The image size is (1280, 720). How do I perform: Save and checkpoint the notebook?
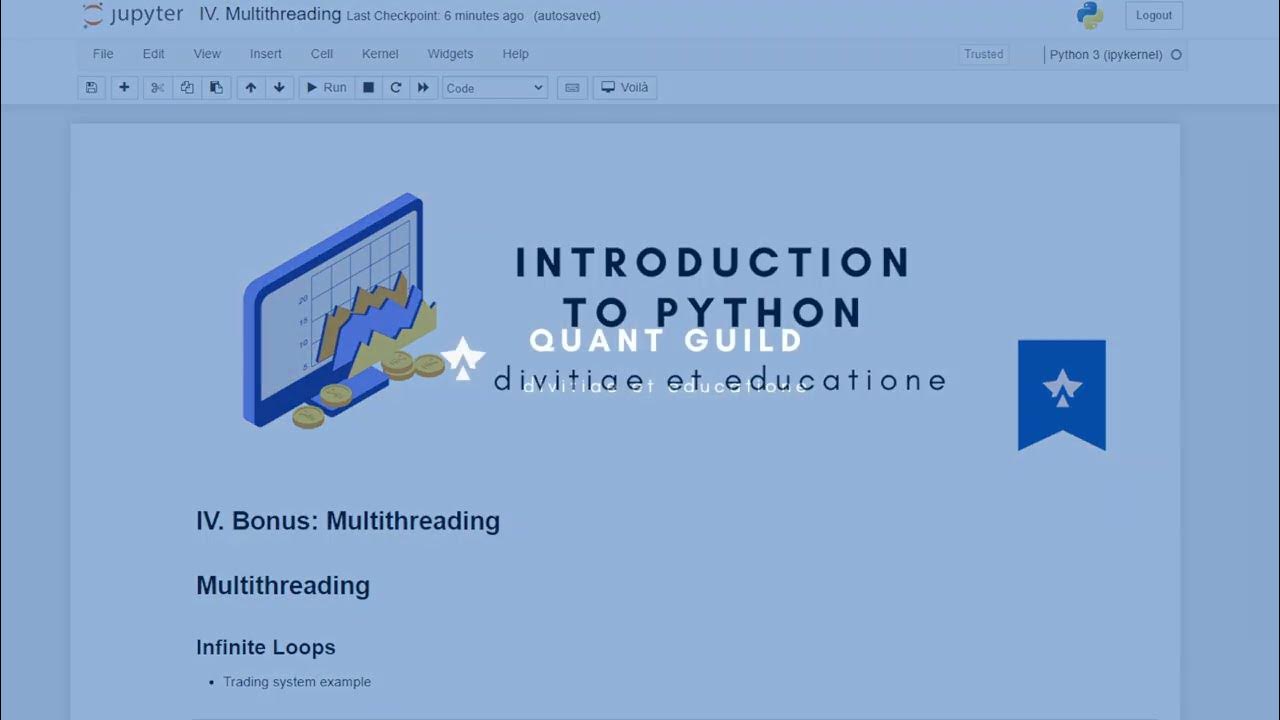pos(91,88)
